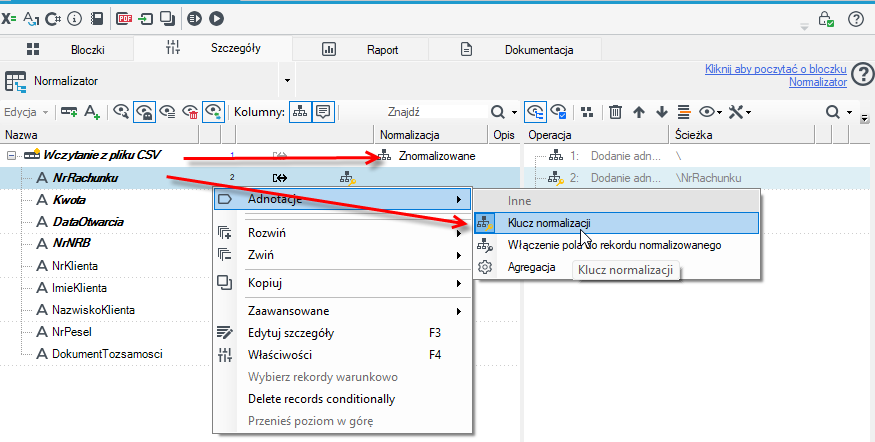Screen dimensions: 875x442
Task: Click the red PDF export icon
Action: [x=124, y=19]
